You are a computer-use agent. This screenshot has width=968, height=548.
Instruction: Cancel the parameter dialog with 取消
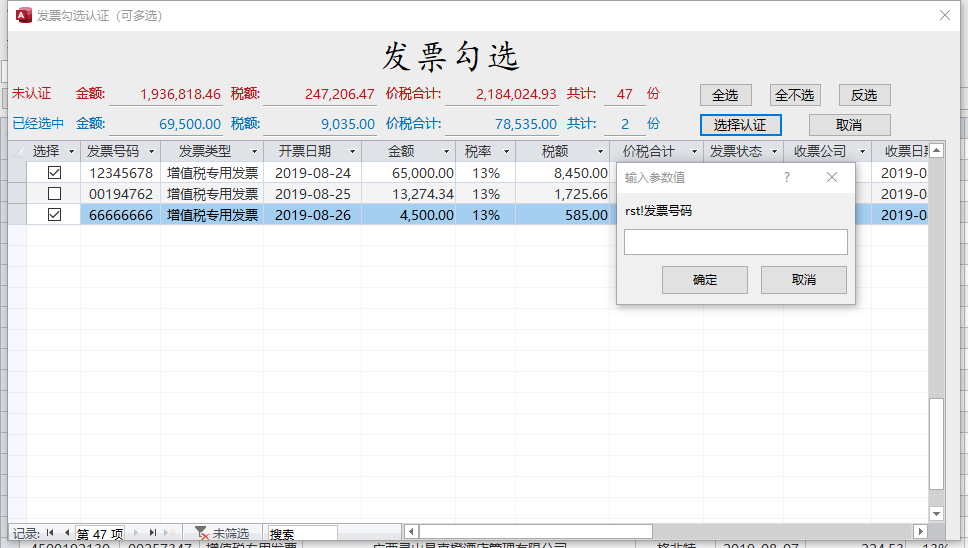coord(804,280)
